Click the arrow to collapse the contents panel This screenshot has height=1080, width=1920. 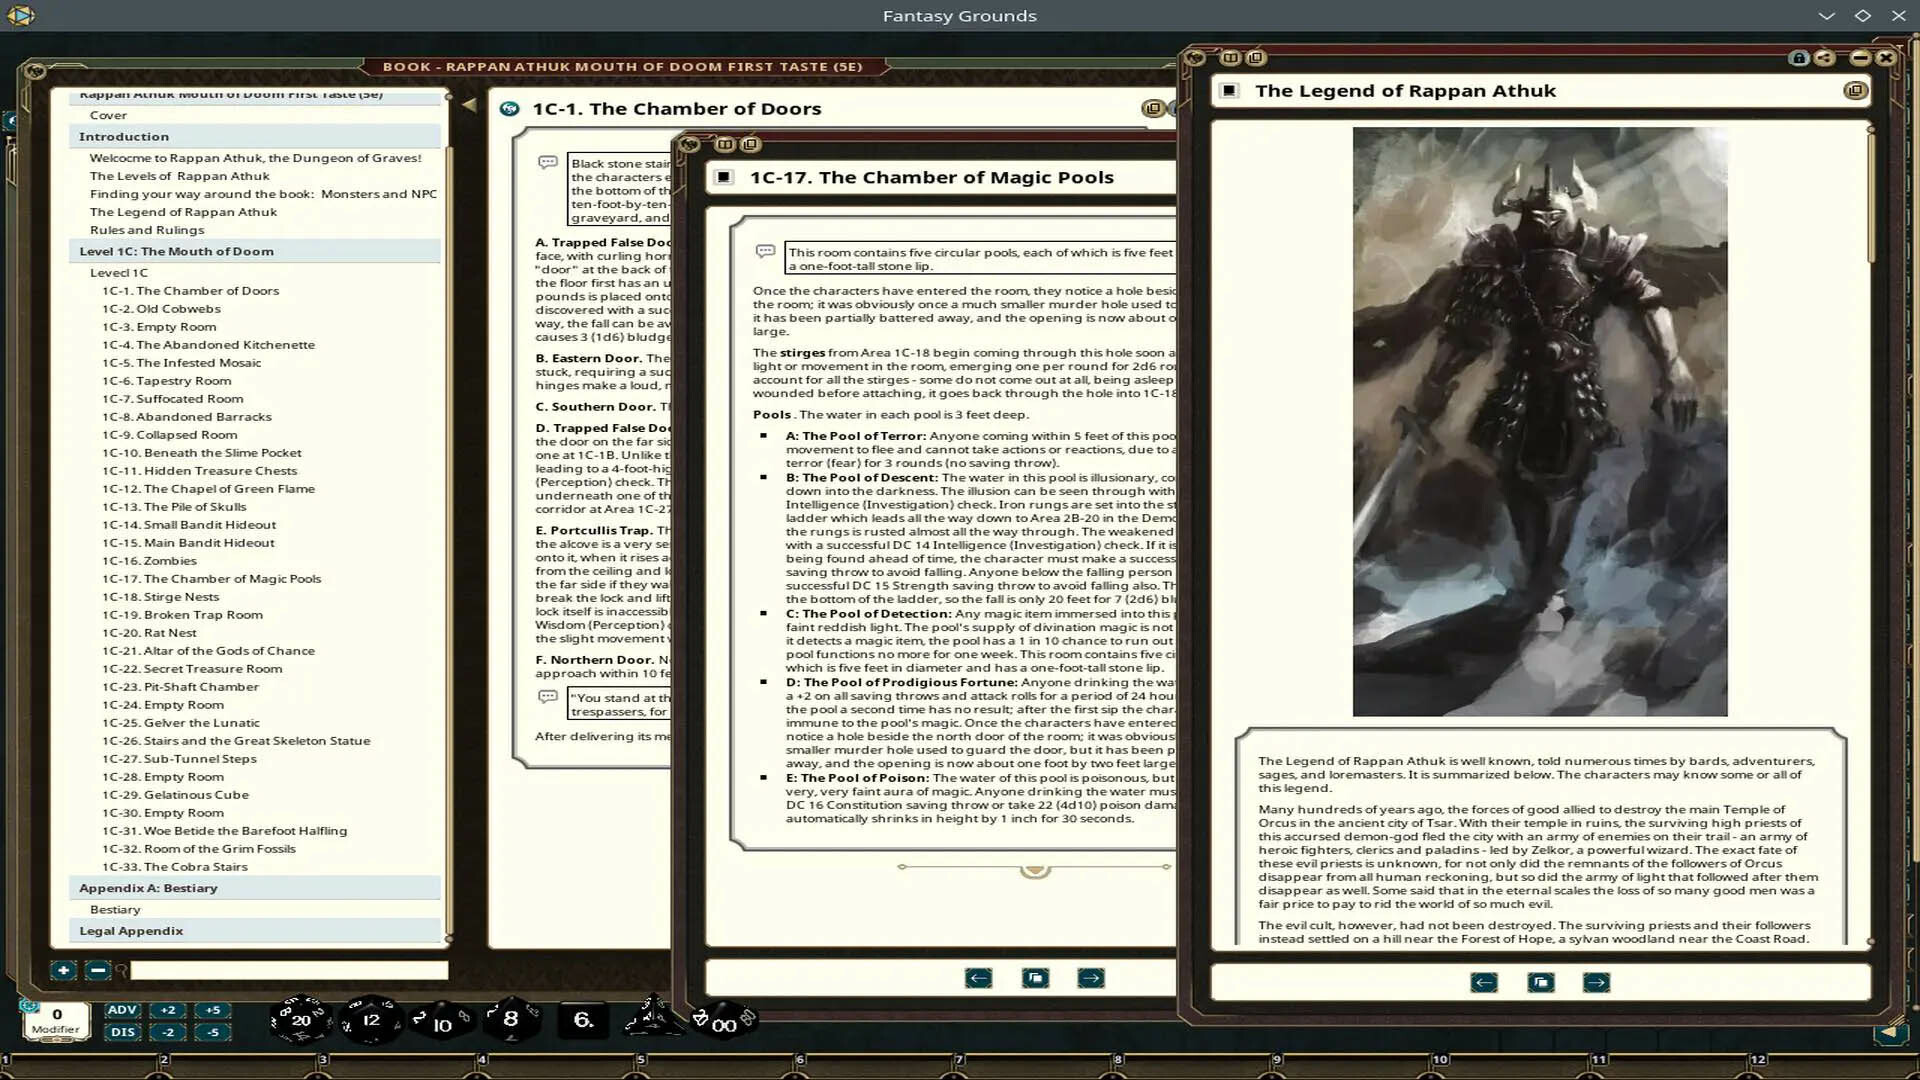tap(471, 103)
